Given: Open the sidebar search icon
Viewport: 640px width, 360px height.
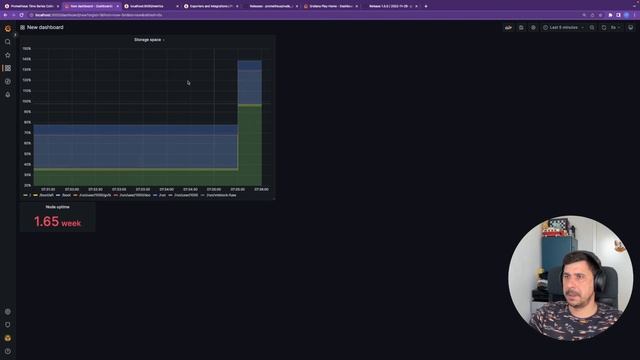Looking at the screenshot, I should (x=8, y=42).
